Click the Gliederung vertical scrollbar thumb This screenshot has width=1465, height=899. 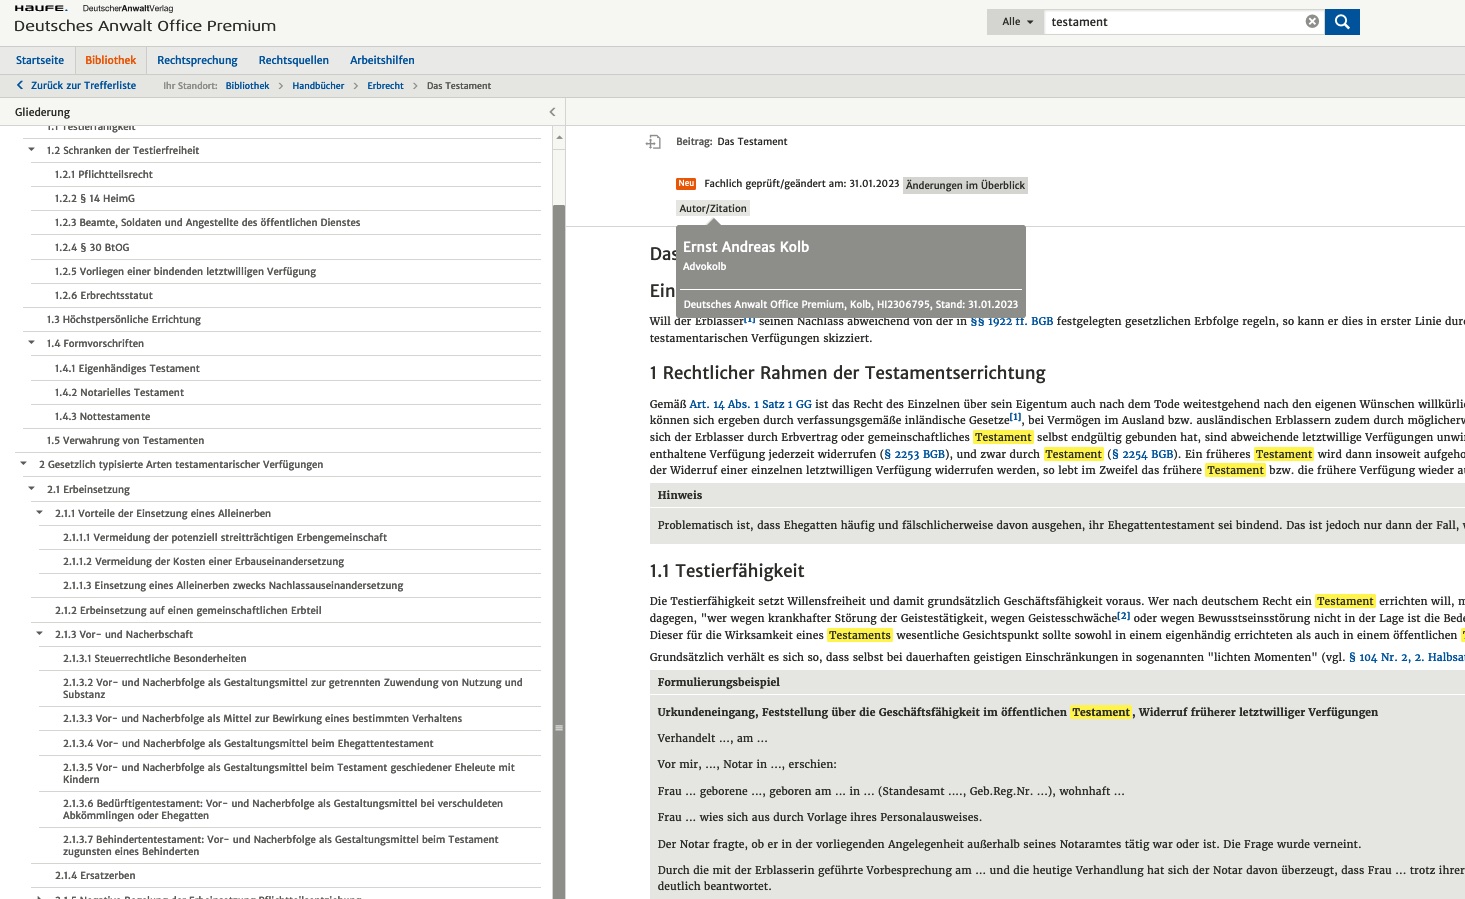[x=559, y=550]
